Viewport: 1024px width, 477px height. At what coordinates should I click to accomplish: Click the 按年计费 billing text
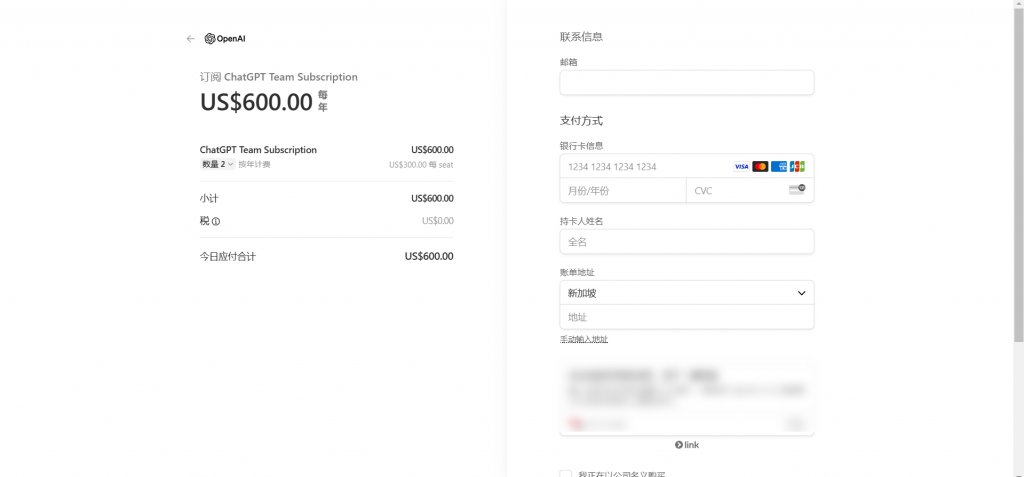[x=254, y=165]
